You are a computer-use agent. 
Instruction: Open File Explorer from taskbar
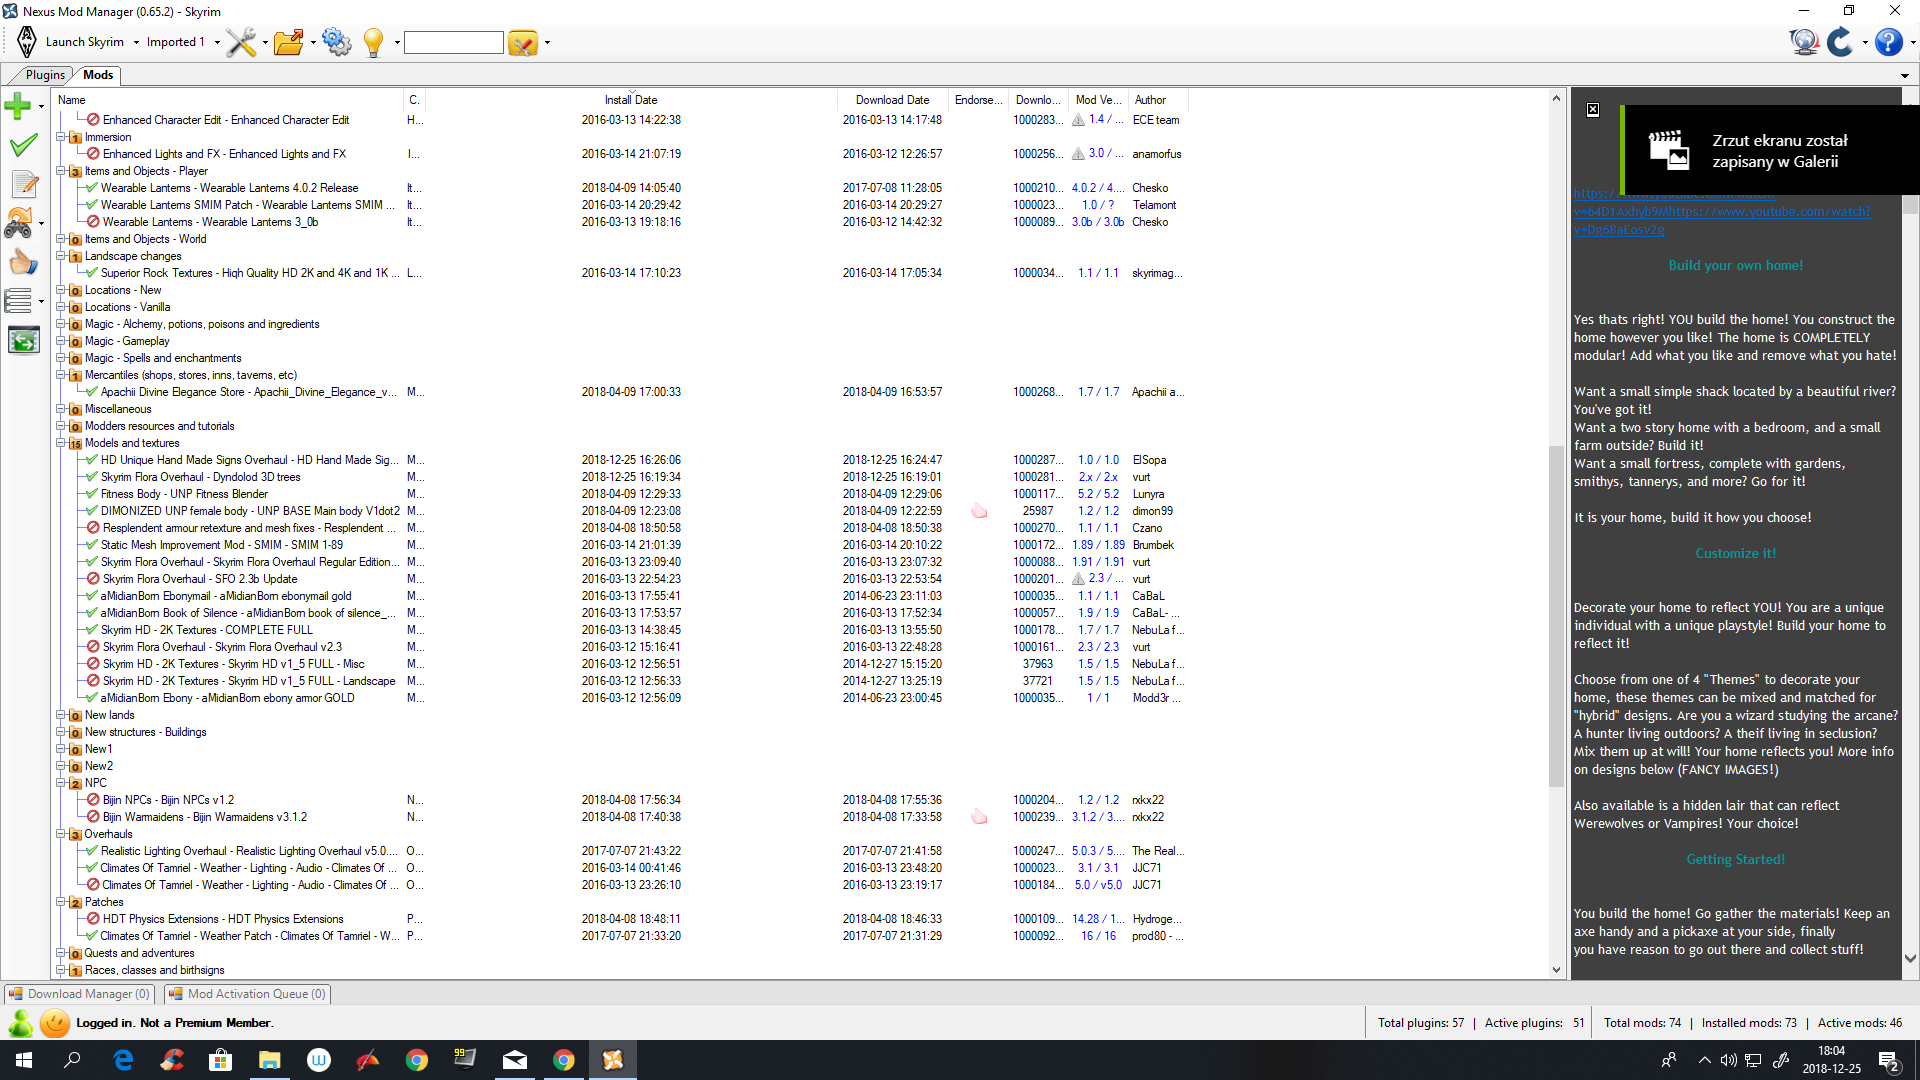pos(270,1060)
